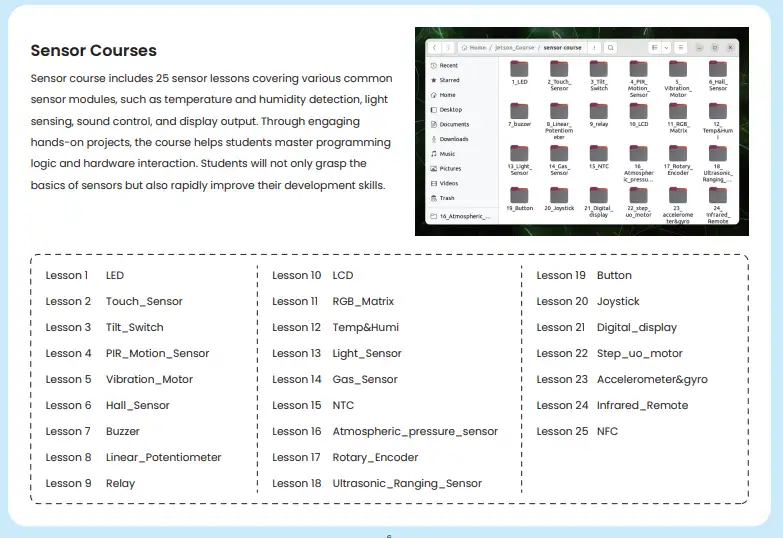Toggle the list/grid view button
The image size is (783, 538).
coord(654,47)
